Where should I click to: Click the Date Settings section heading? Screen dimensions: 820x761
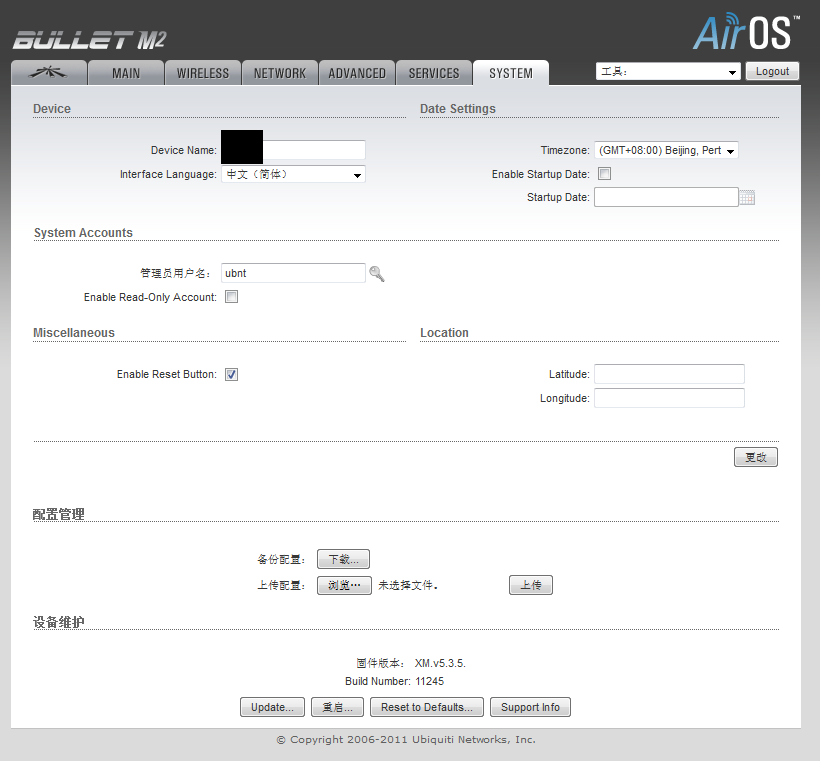pyautogui.click(x=458, y=109)
